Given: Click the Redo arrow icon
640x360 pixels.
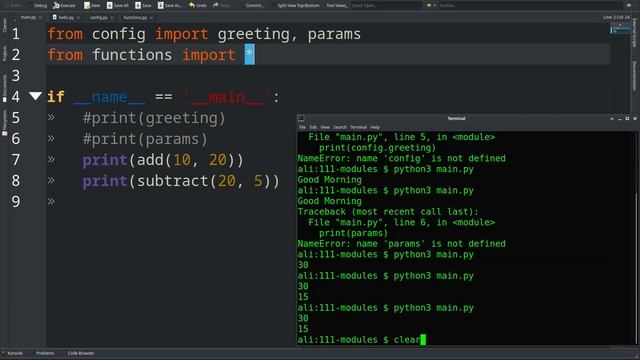Looking at the screenshot, I should click(216, 5).
